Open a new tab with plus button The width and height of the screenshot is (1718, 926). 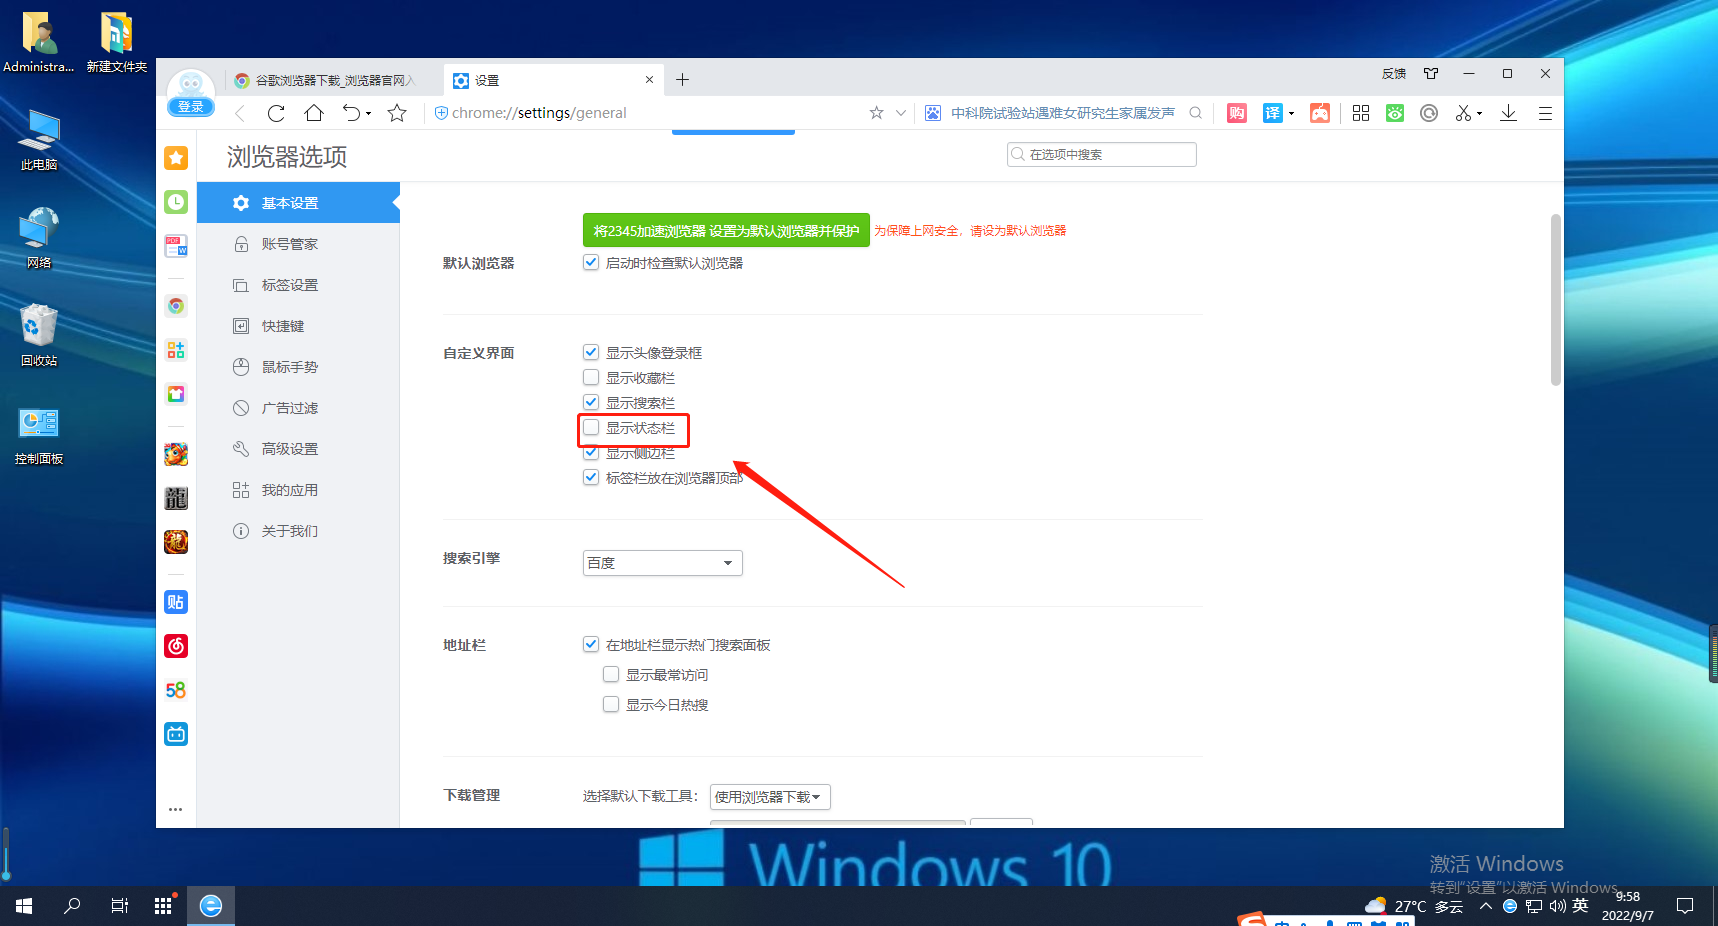pyautogui.click(x=682, y=80)
